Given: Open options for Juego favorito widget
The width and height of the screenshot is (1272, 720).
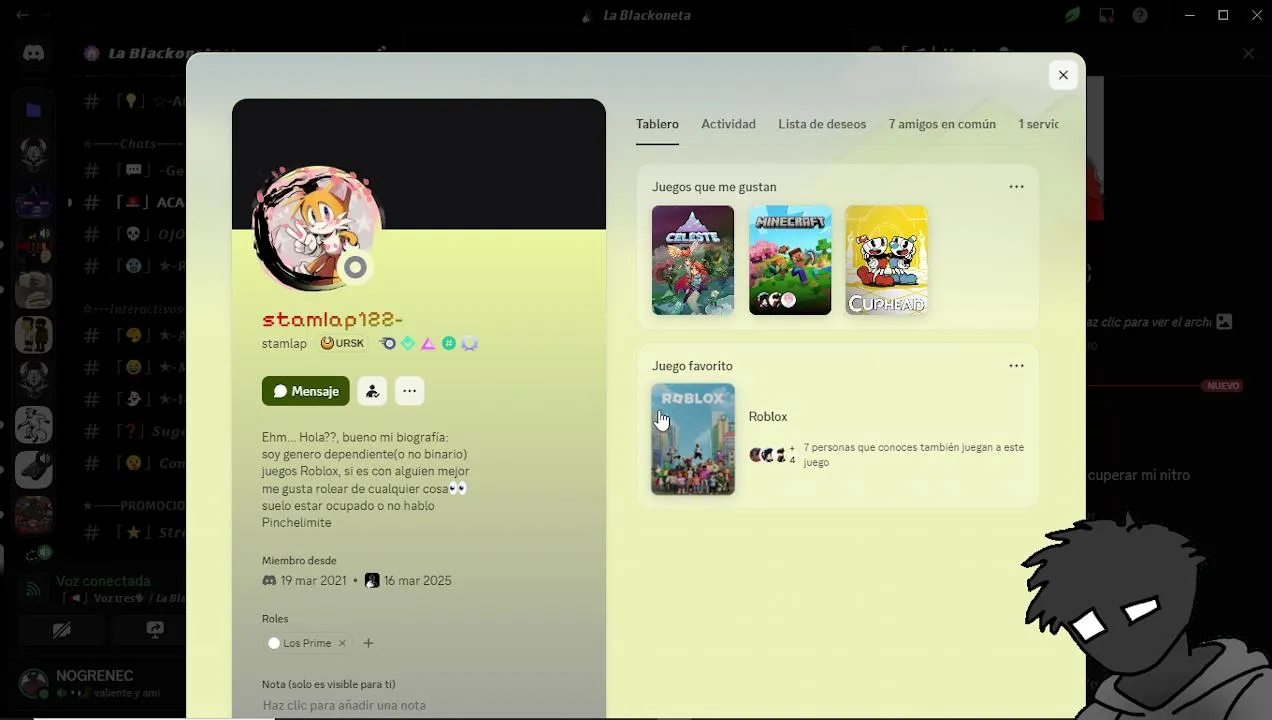Looking at the screenshot, I should [1016, 366].
